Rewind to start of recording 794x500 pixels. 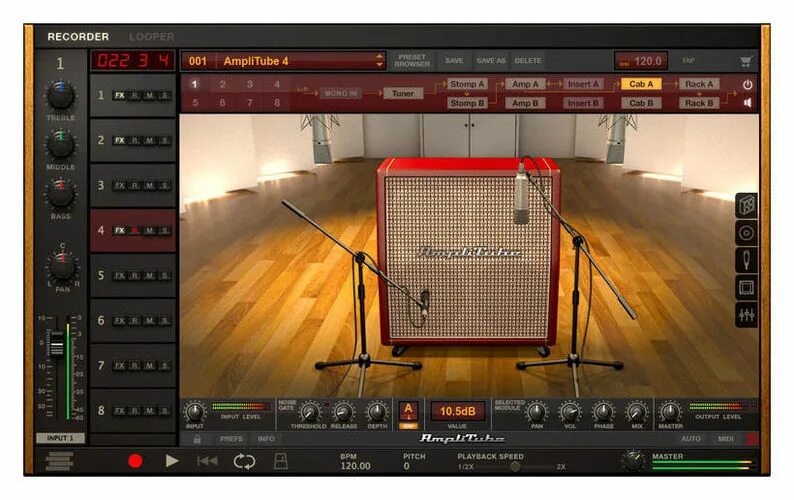(207, 461)
